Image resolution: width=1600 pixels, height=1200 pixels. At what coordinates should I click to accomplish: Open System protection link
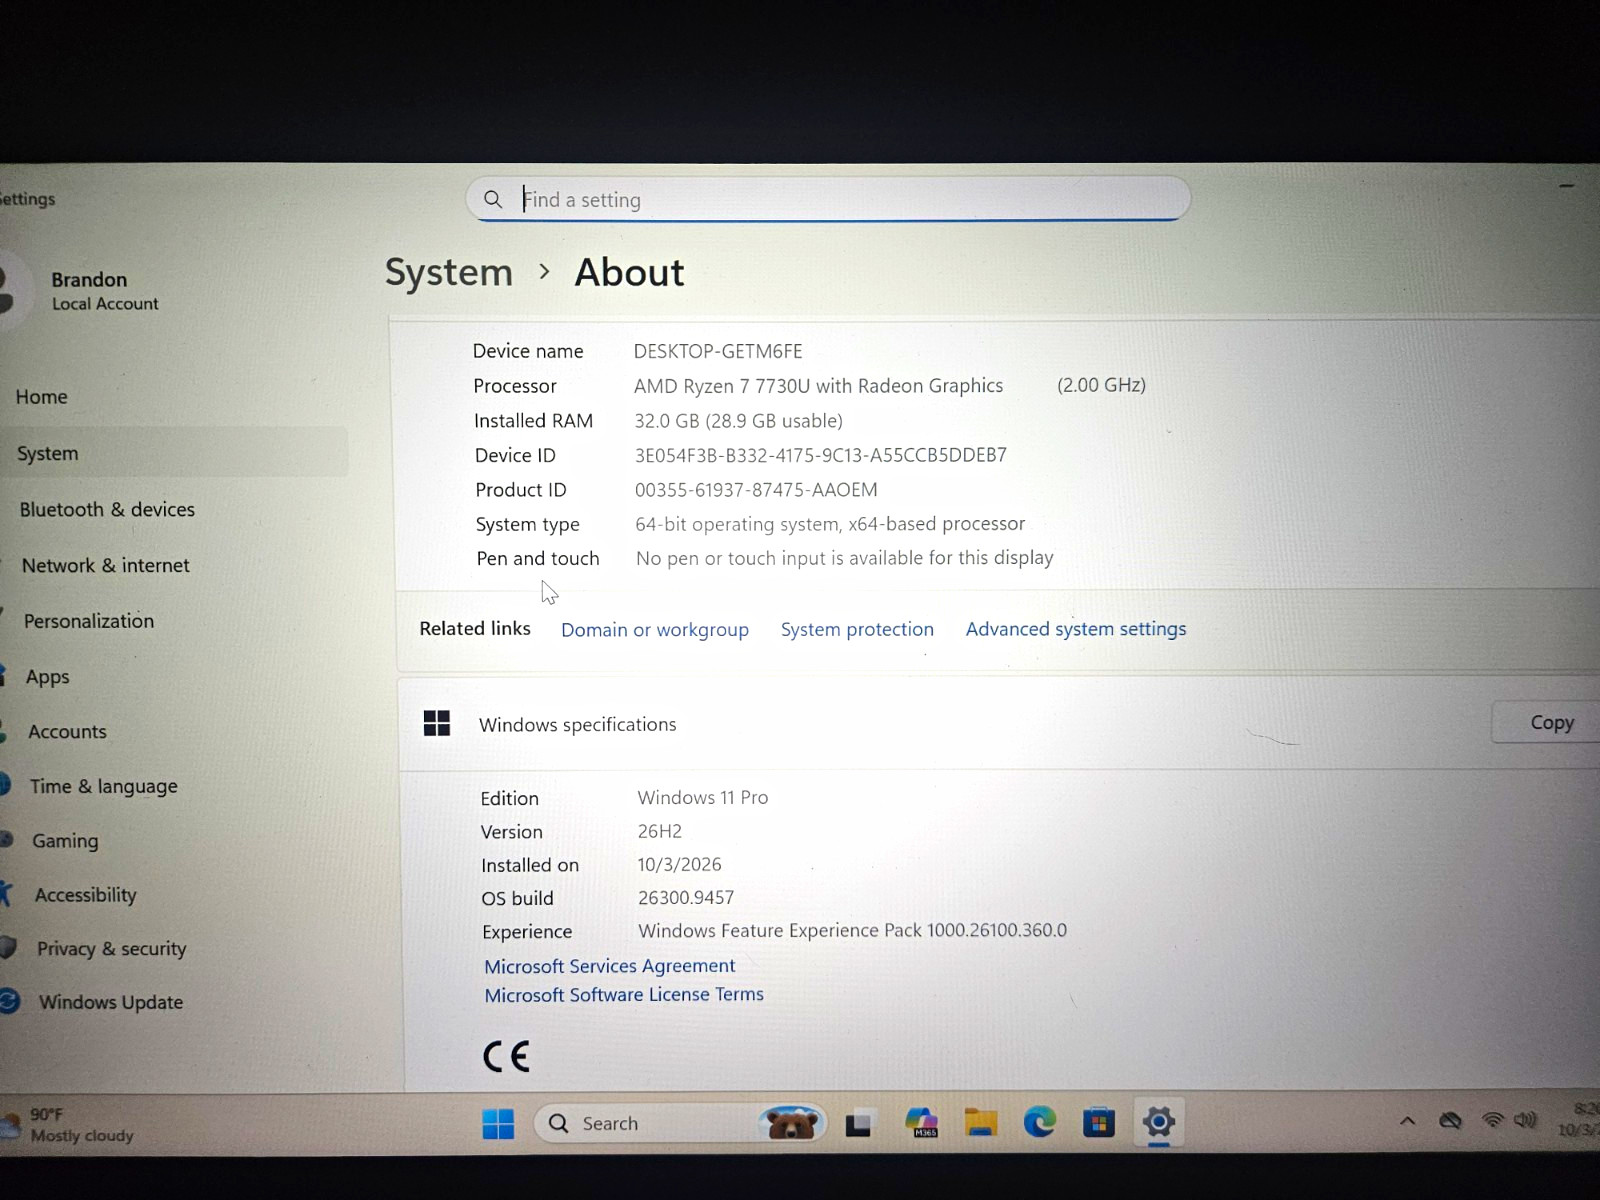pyautogui.click(x=857, y=629)
